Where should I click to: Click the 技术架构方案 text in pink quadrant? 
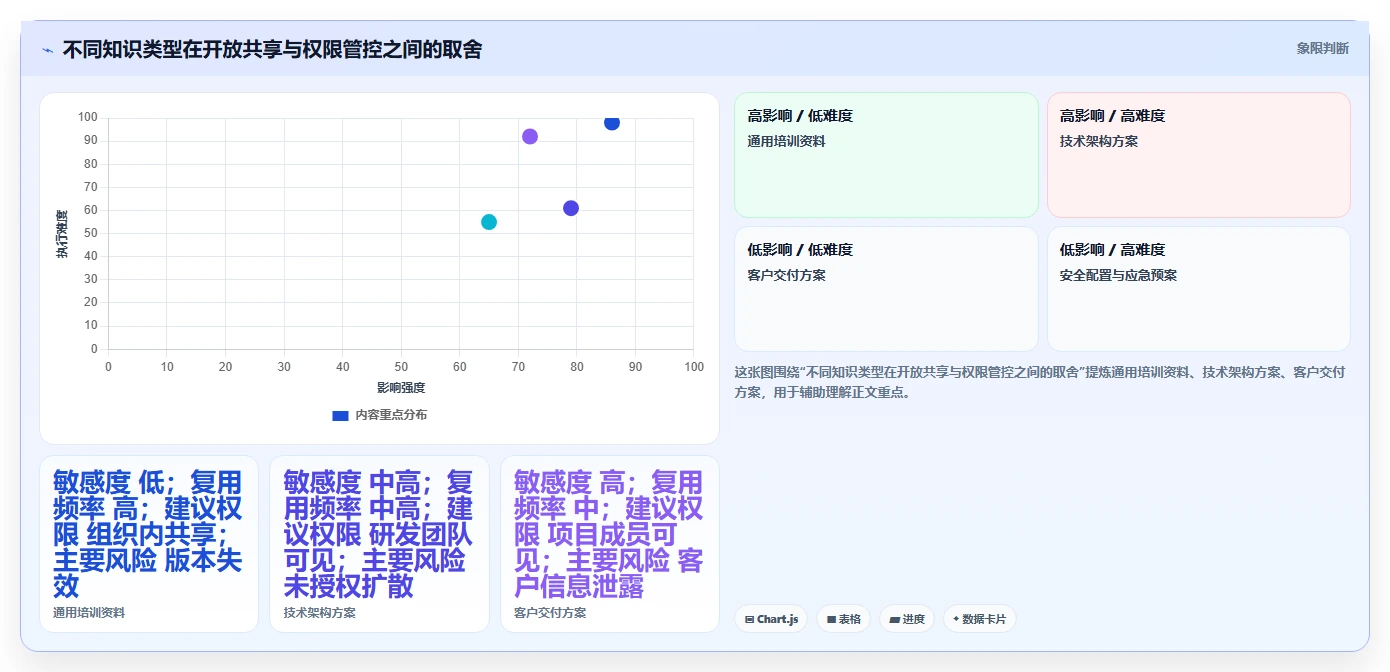point(1099,141)
